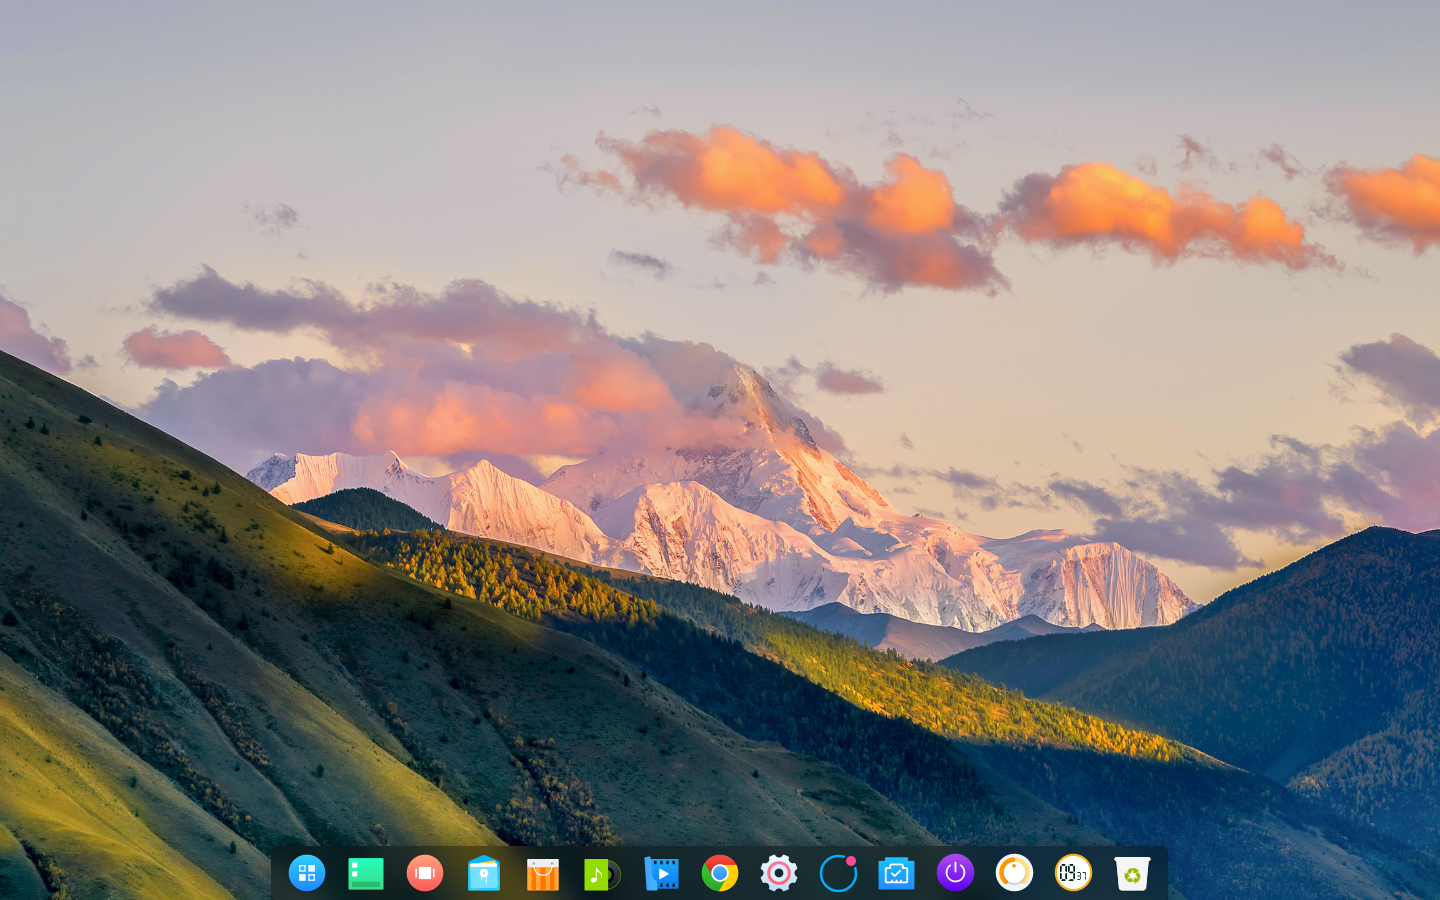Viewport: 1440px width, 900px height.
Task: Open the clock showing 09:31
Action: click(1072, 873)
